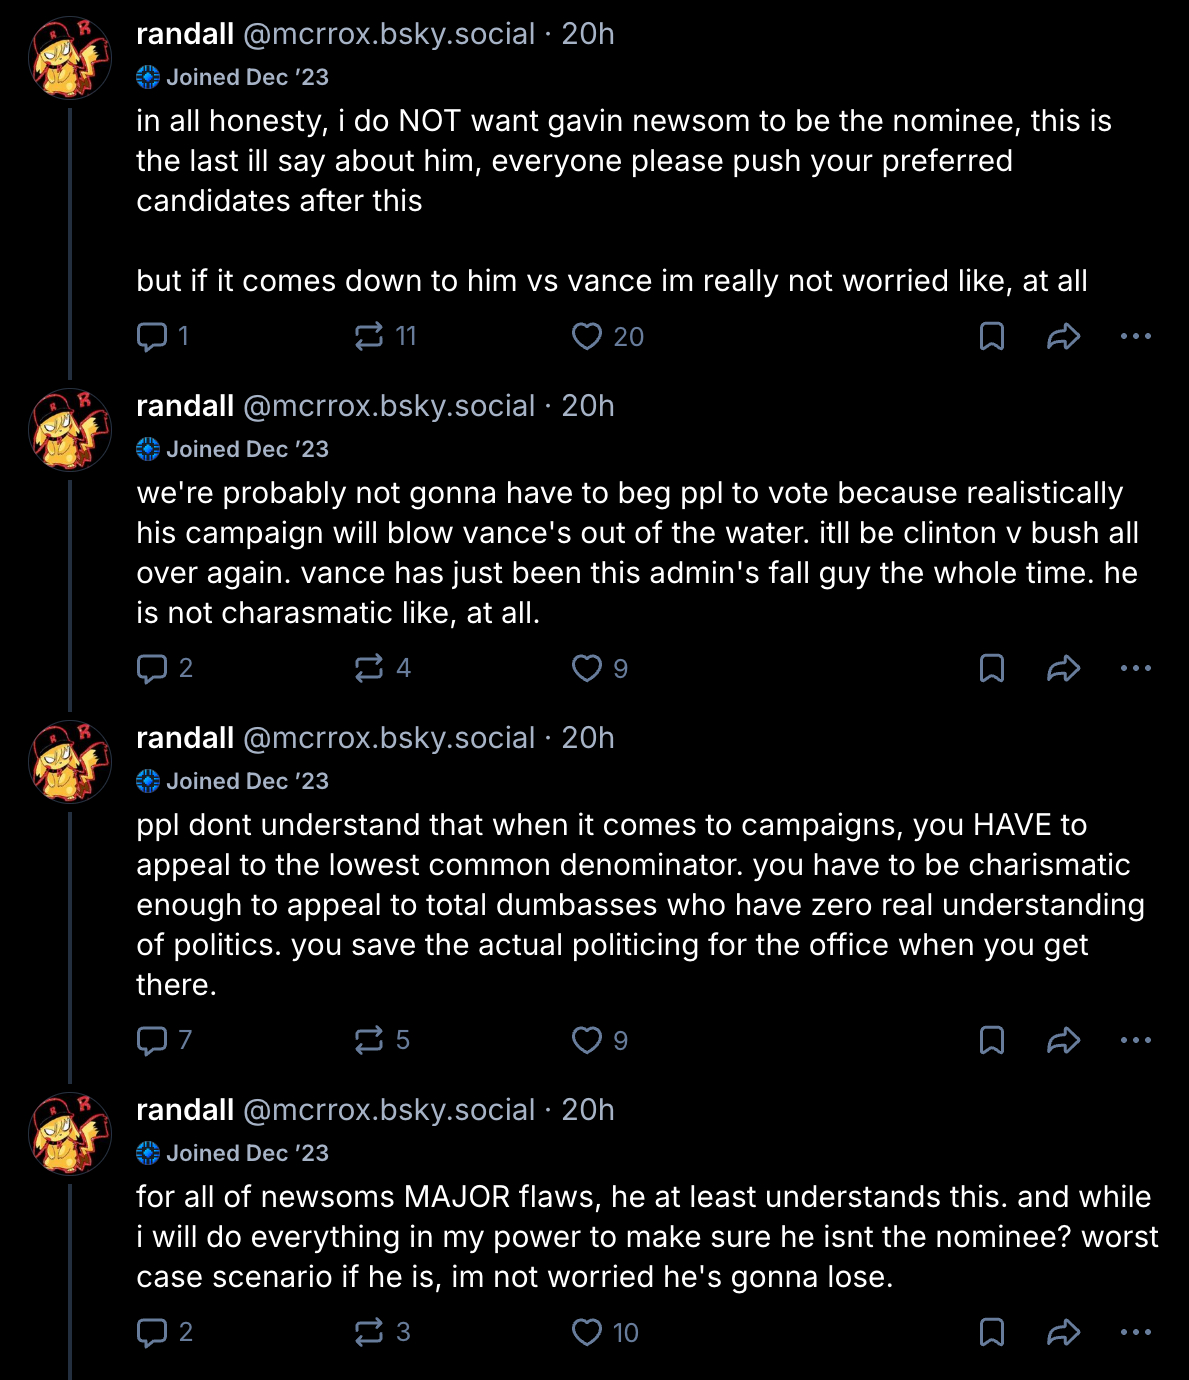Open randall's profile from first post name
1189x1380 pixels.
185,34
